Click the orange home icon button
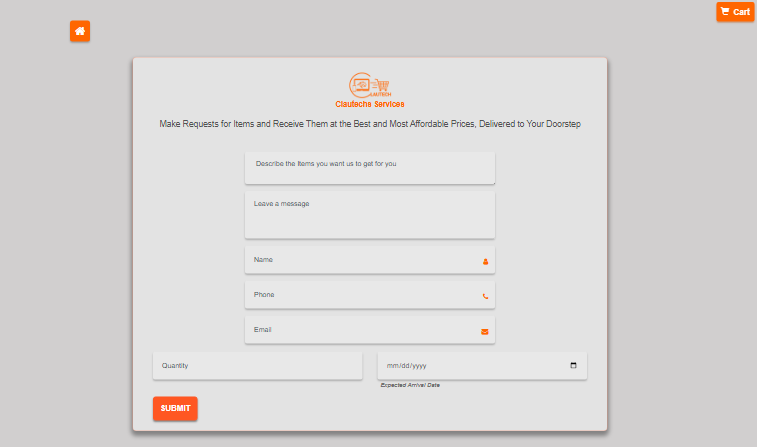The image size is (757, 447). 80,31
